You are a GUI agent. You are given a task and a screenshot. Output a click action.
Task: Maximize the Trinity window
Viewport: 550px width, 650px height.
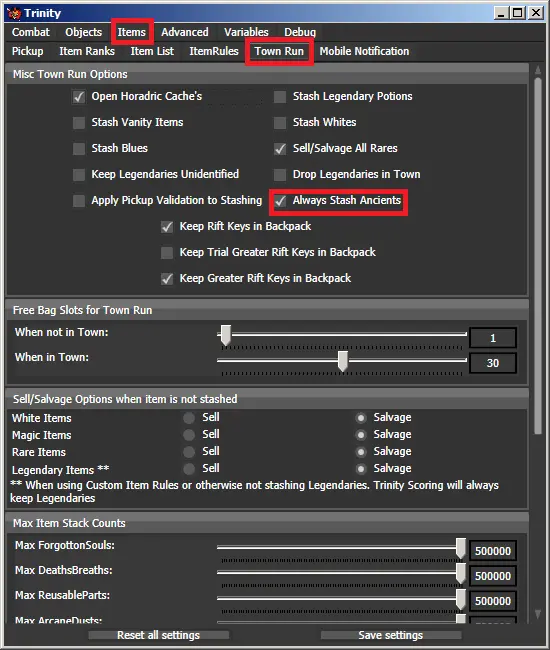click(x=518, y=13)
